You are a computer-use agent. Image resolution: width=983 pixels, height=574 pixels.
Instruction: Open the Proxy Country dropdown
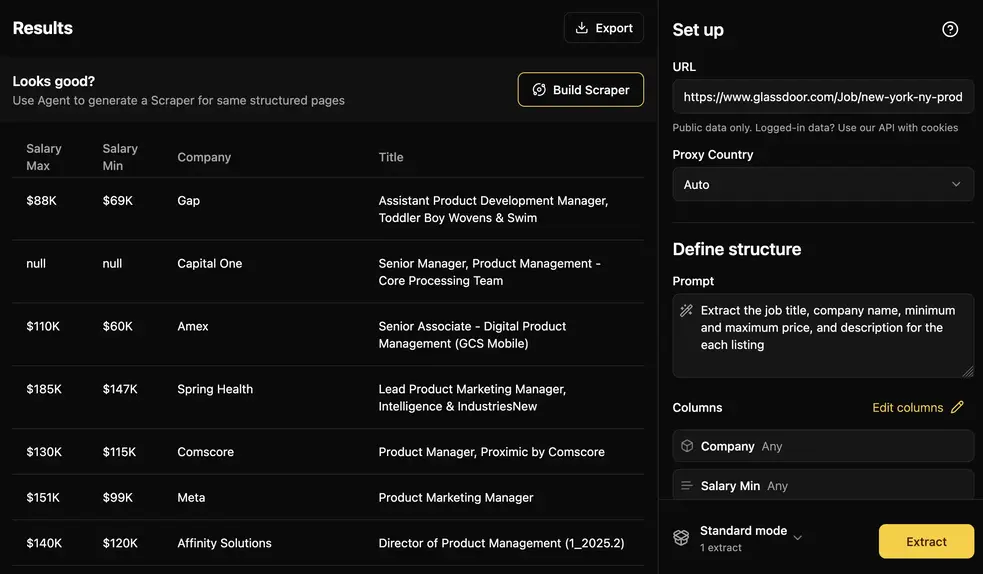pos(822,184)
